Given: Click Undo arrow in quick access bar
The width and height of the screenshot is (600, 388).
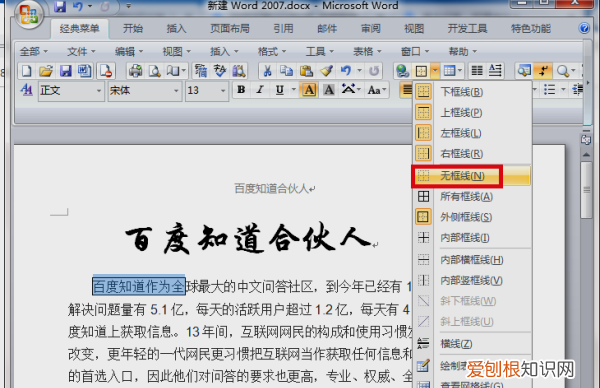Looking at the screenshot, I should pos(78,6).
